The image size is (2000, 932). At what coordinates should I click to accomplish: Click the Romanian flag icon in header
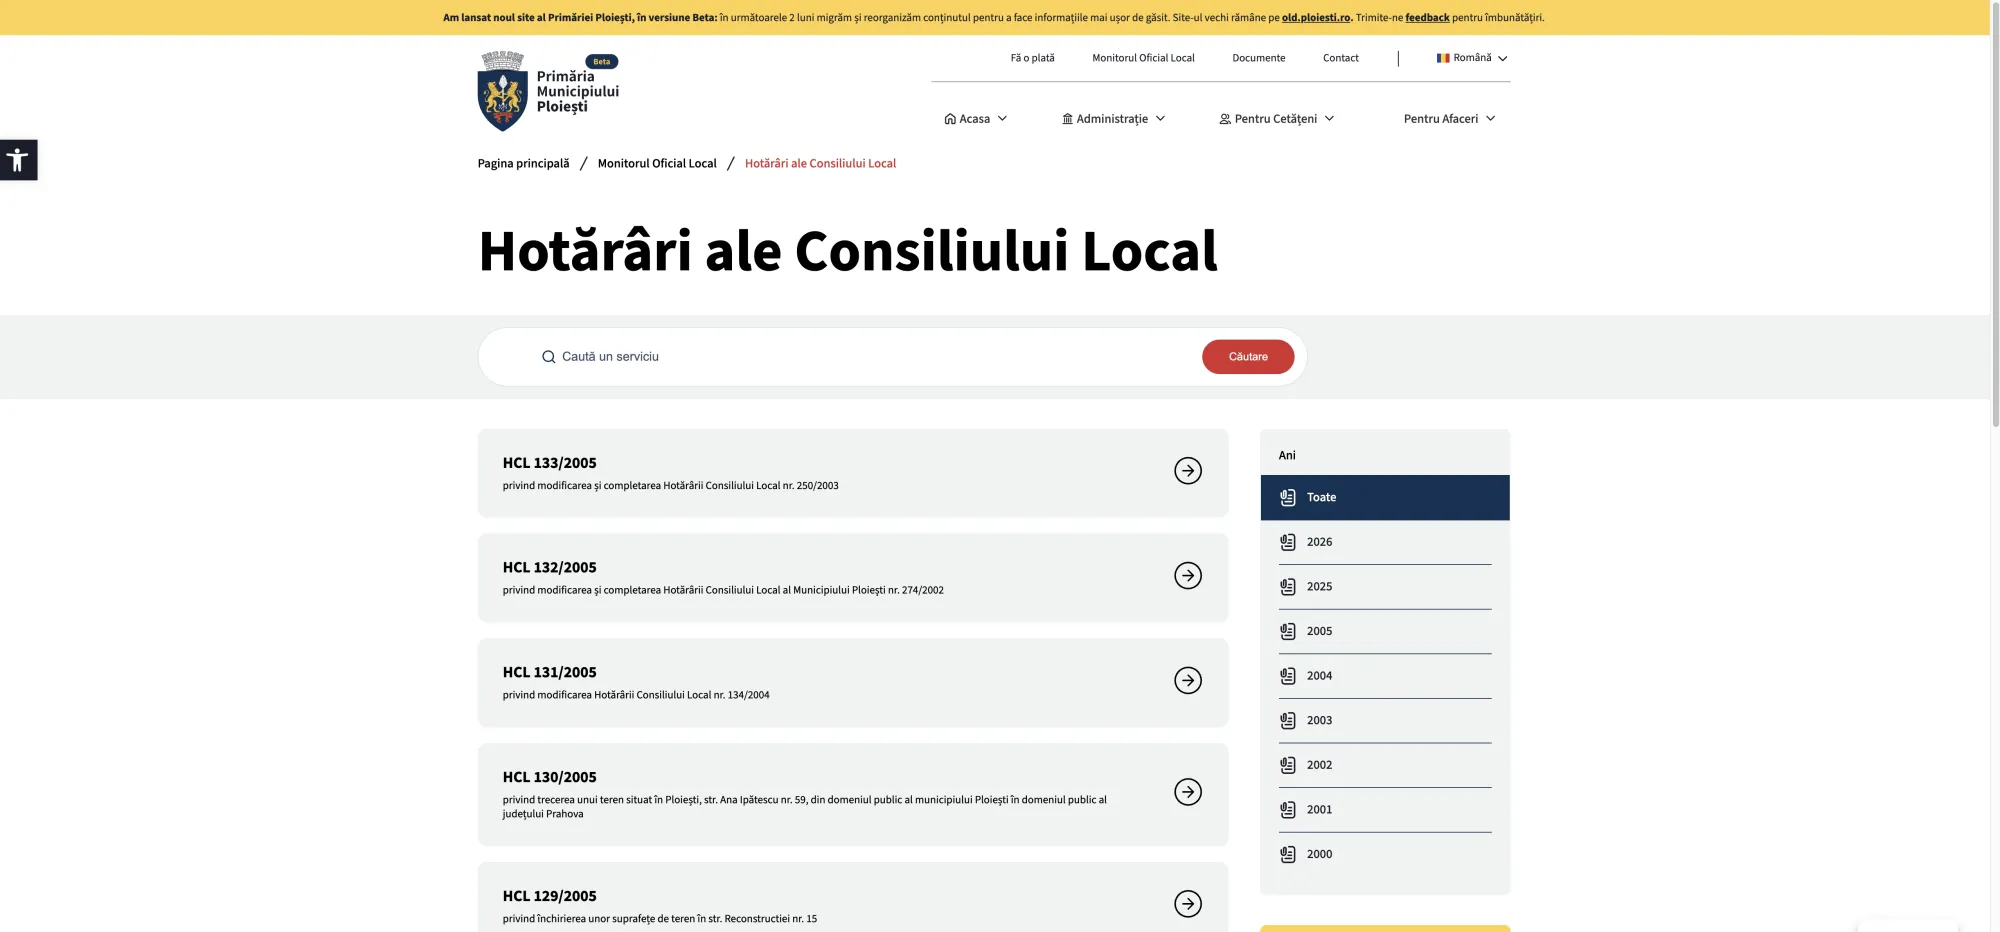[1442, 57]
